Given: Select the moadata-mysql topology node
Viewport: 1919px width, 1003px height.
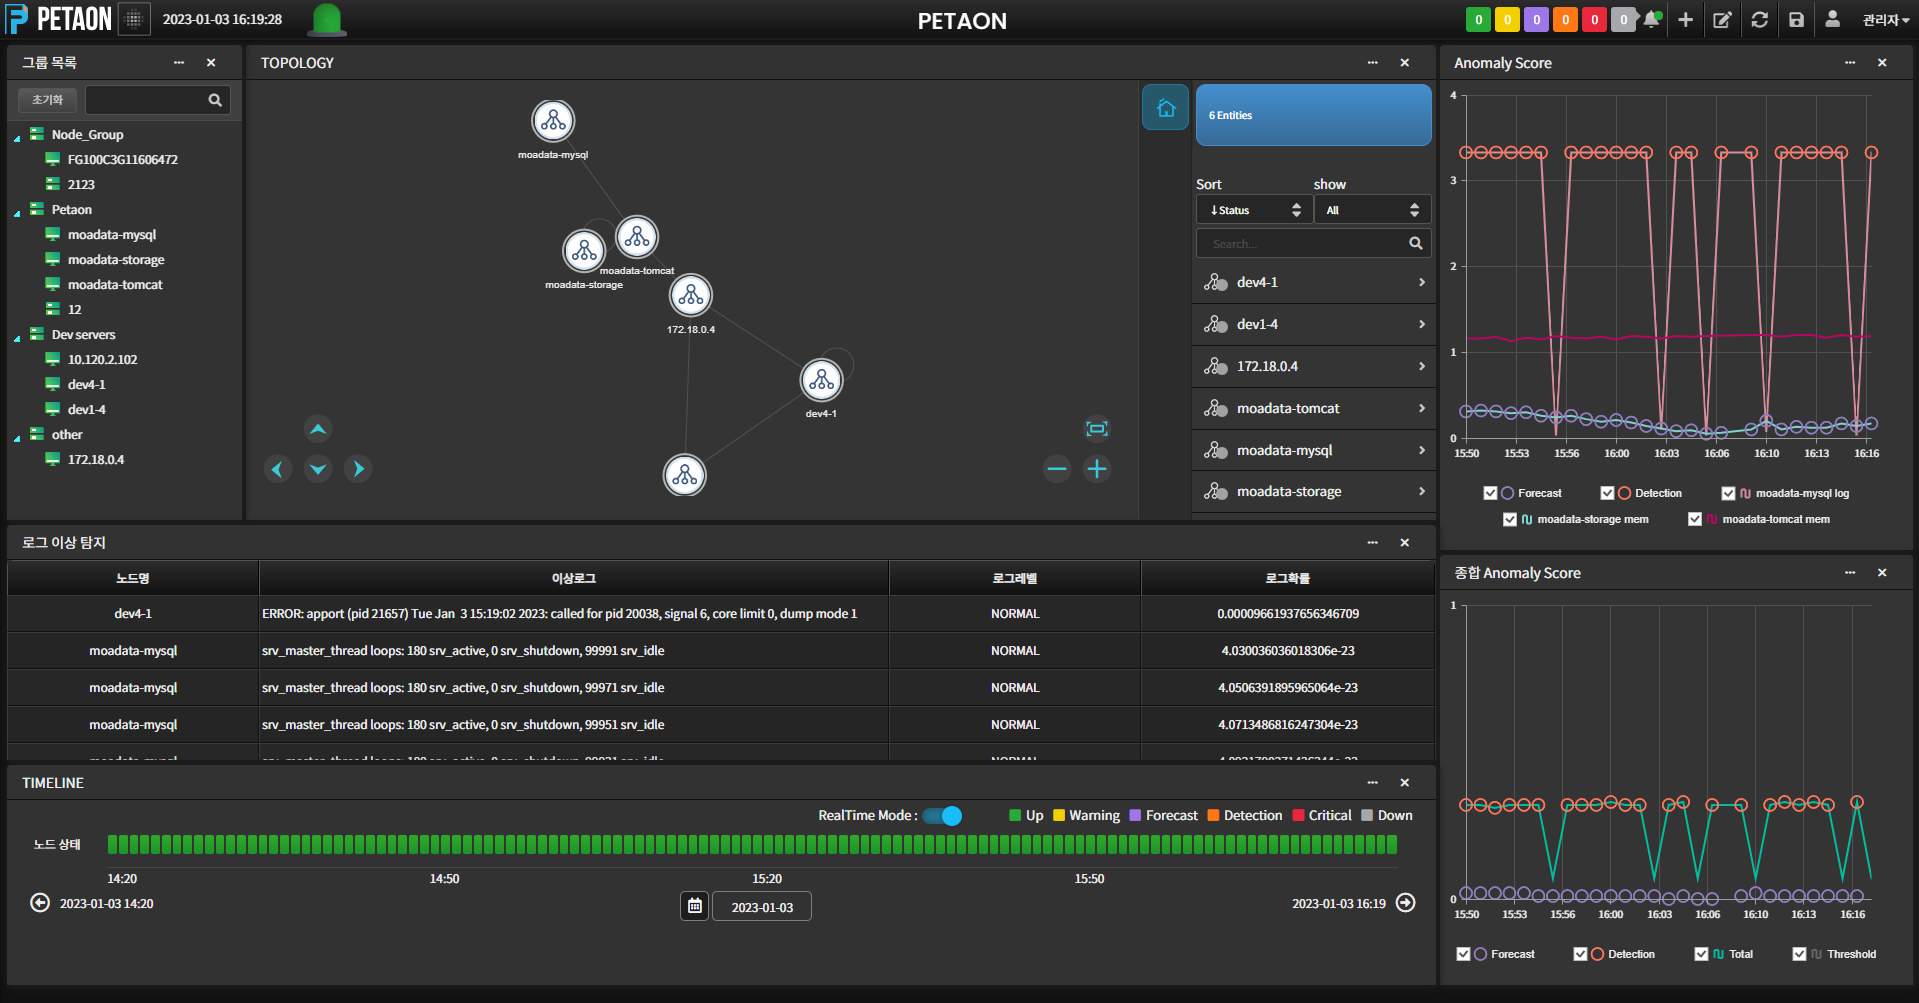Looking at the screenshot, I should [x=553, y=122].
